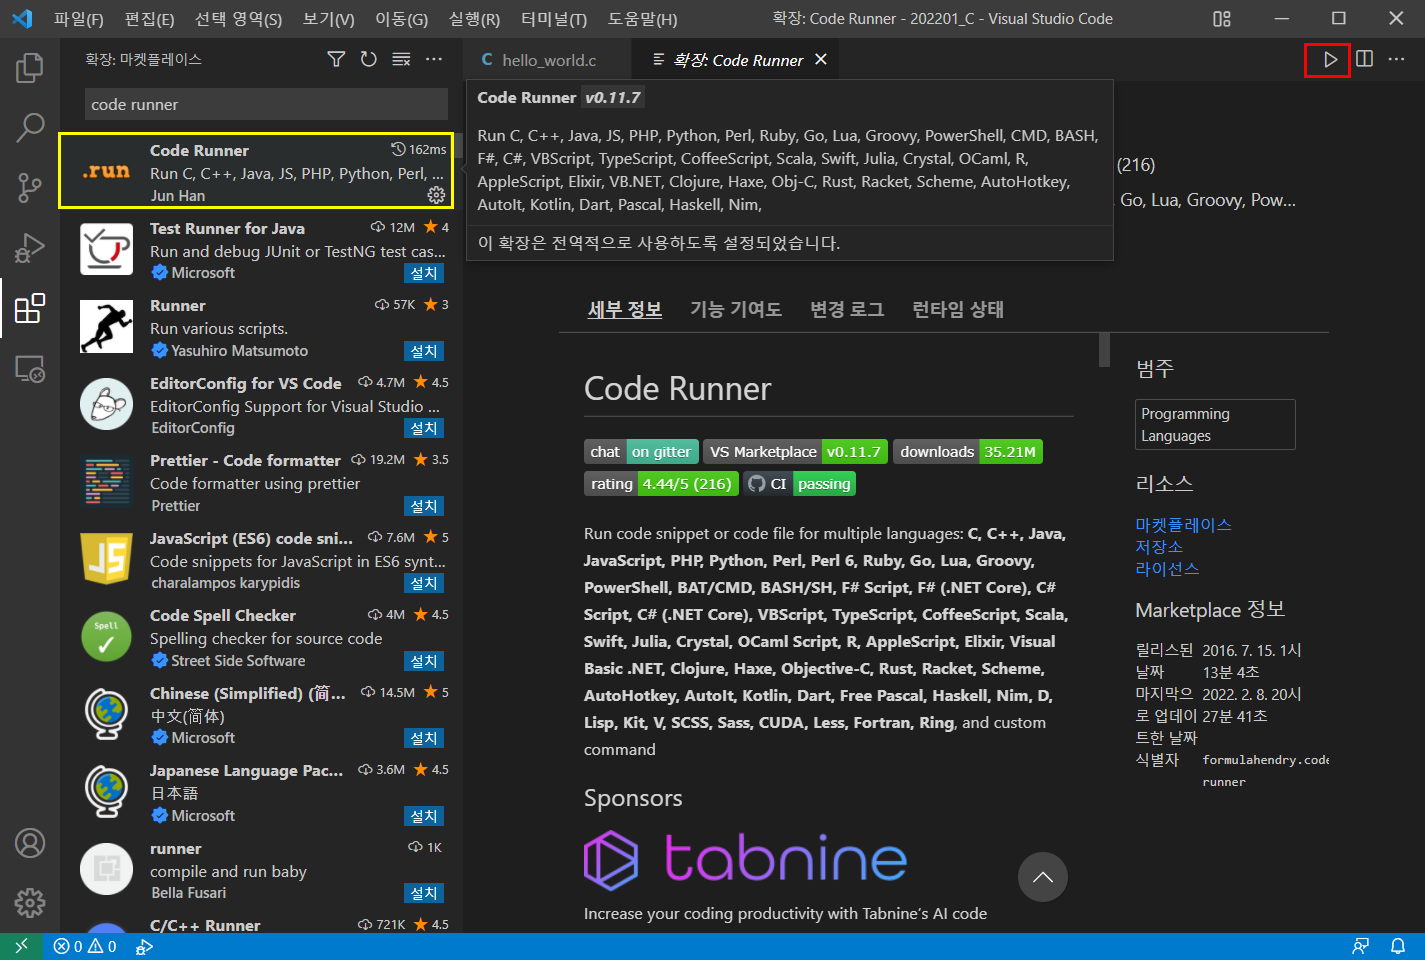
Task: Install the Runner extension by Yasuhiro Matsumoto
Action: coord(423,351)
